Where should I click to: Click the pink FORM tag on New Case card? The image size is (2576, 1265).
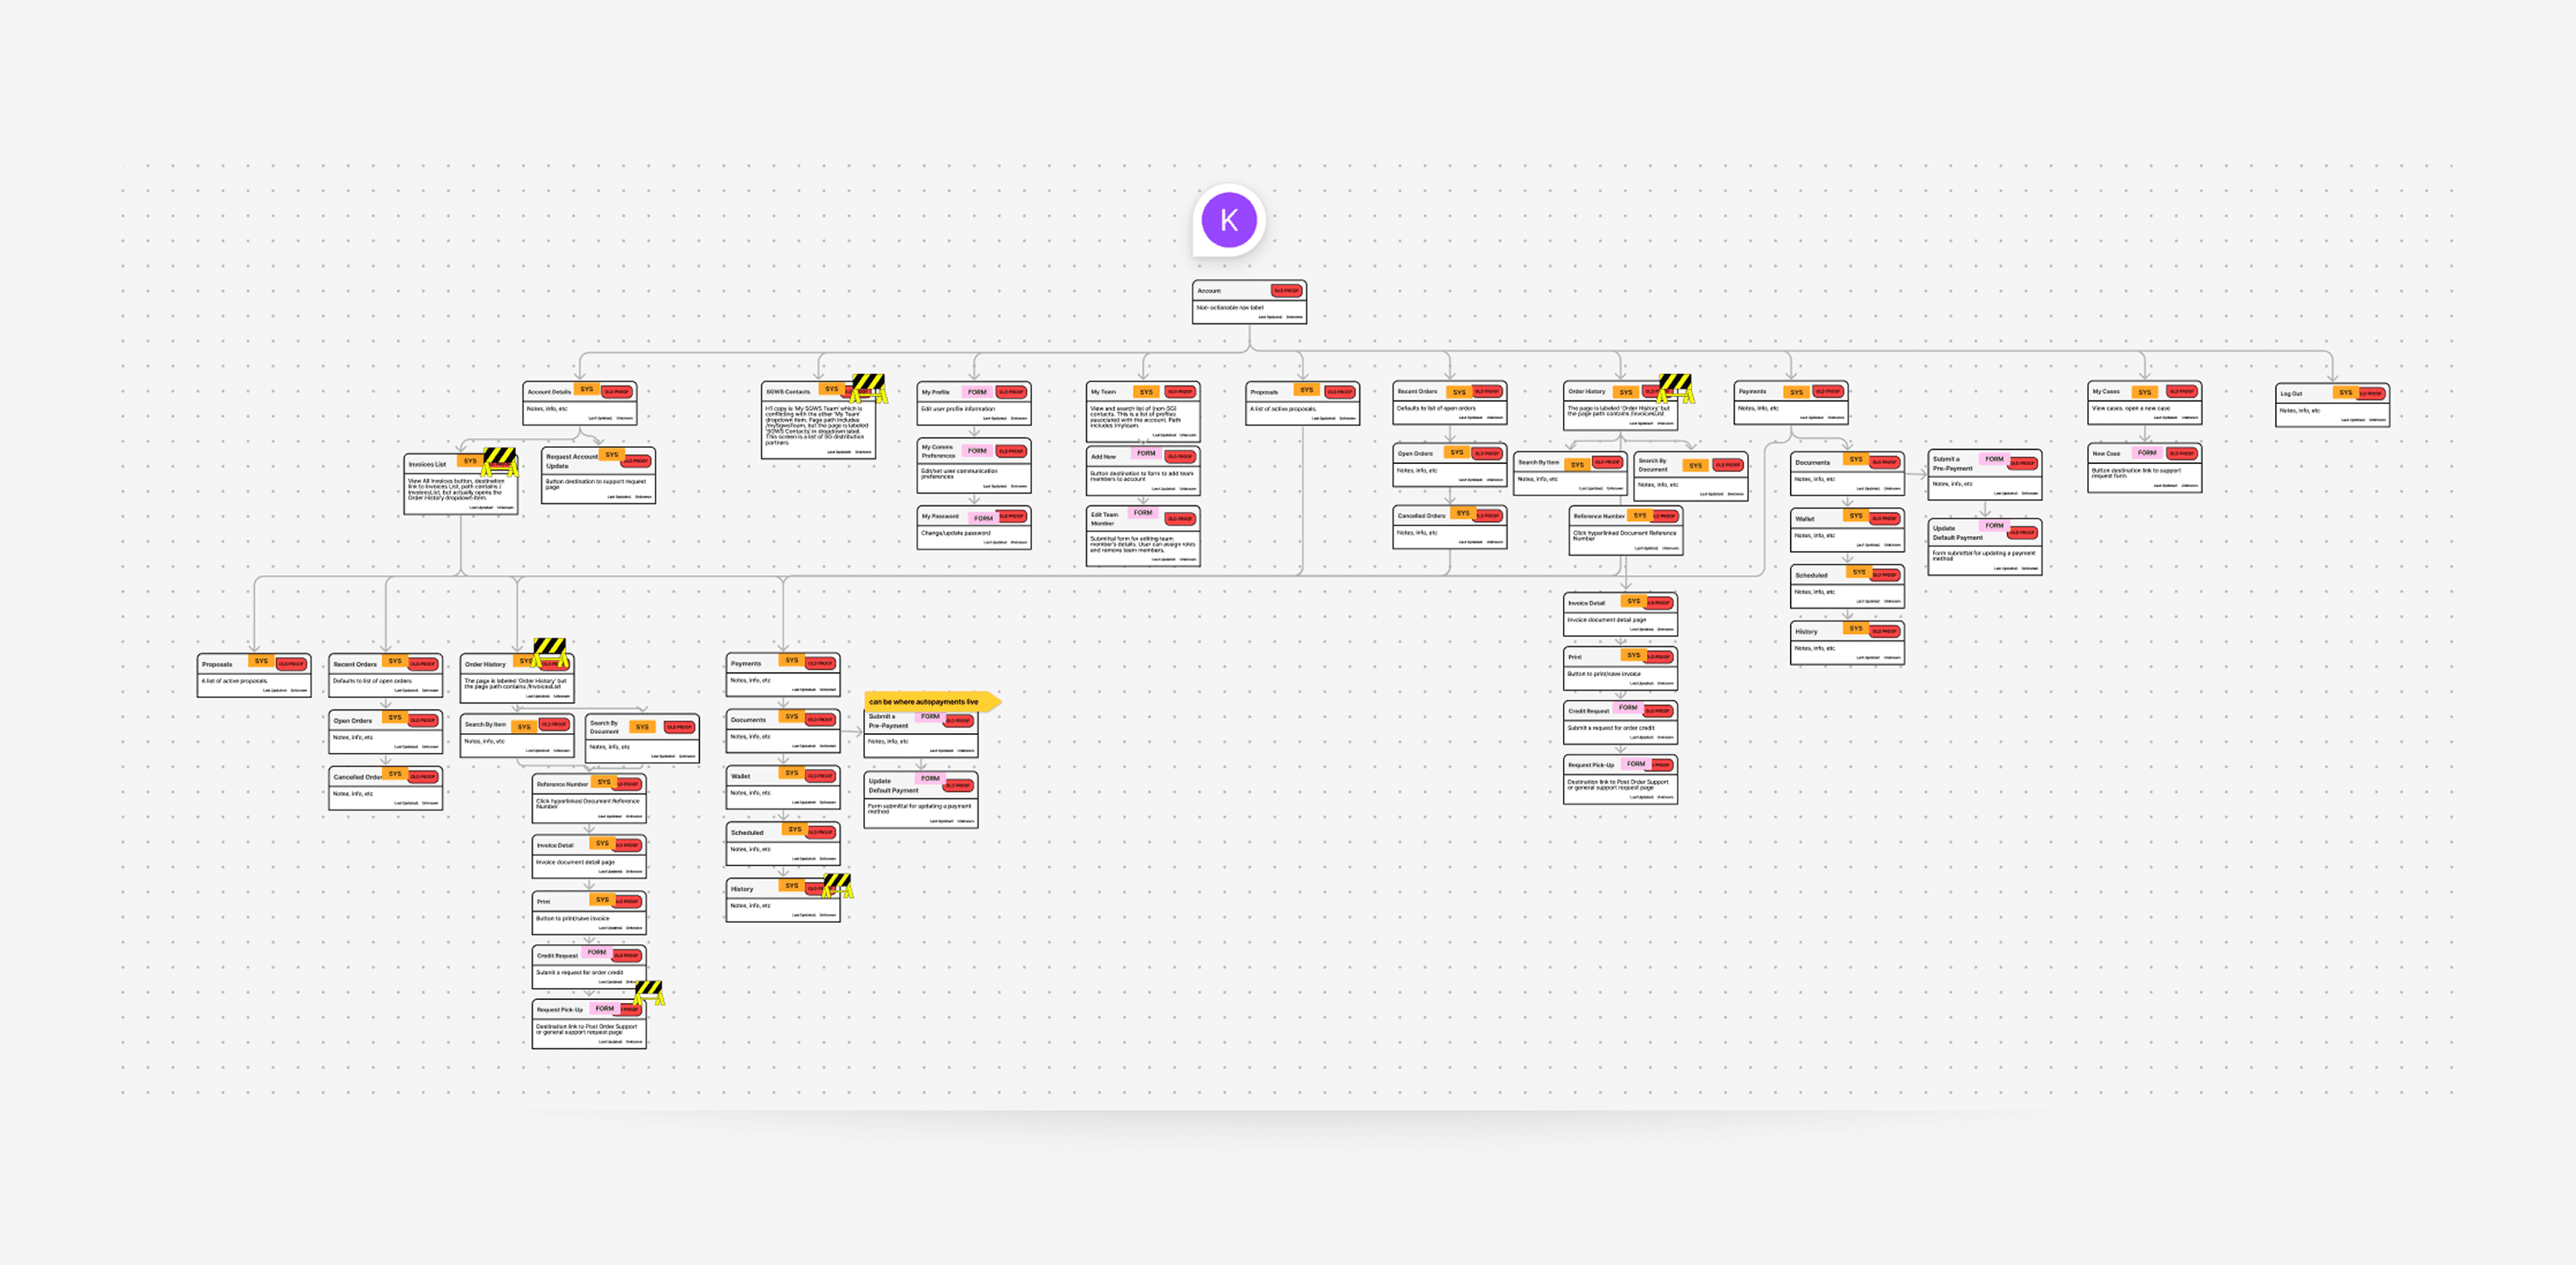click(2146, 453)
